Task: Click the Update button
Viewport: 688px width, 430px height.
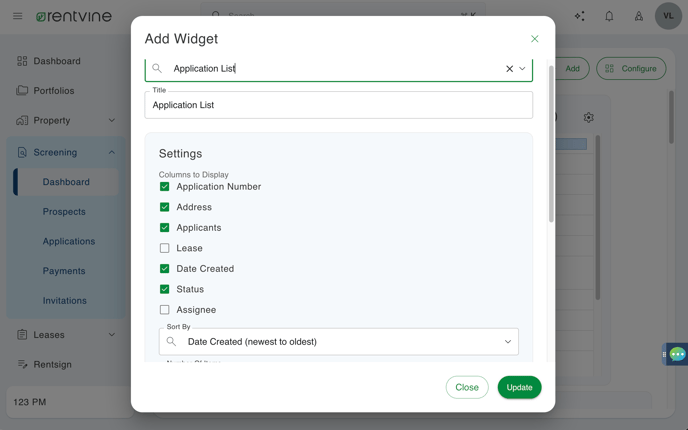Action: [x=520, y=387]
